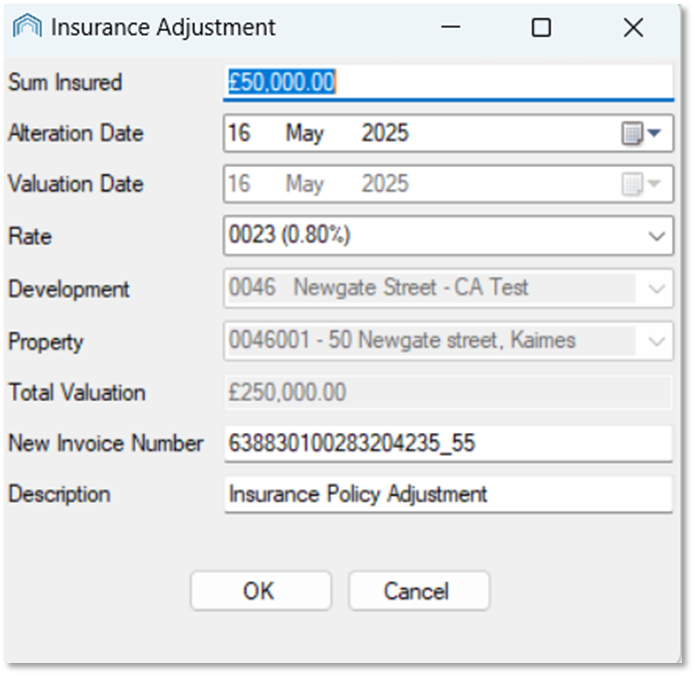Click the application logo icon in title bar
The width and height of the screenshot is (695, 676).
pyautogui.click(x=27, y=26)
